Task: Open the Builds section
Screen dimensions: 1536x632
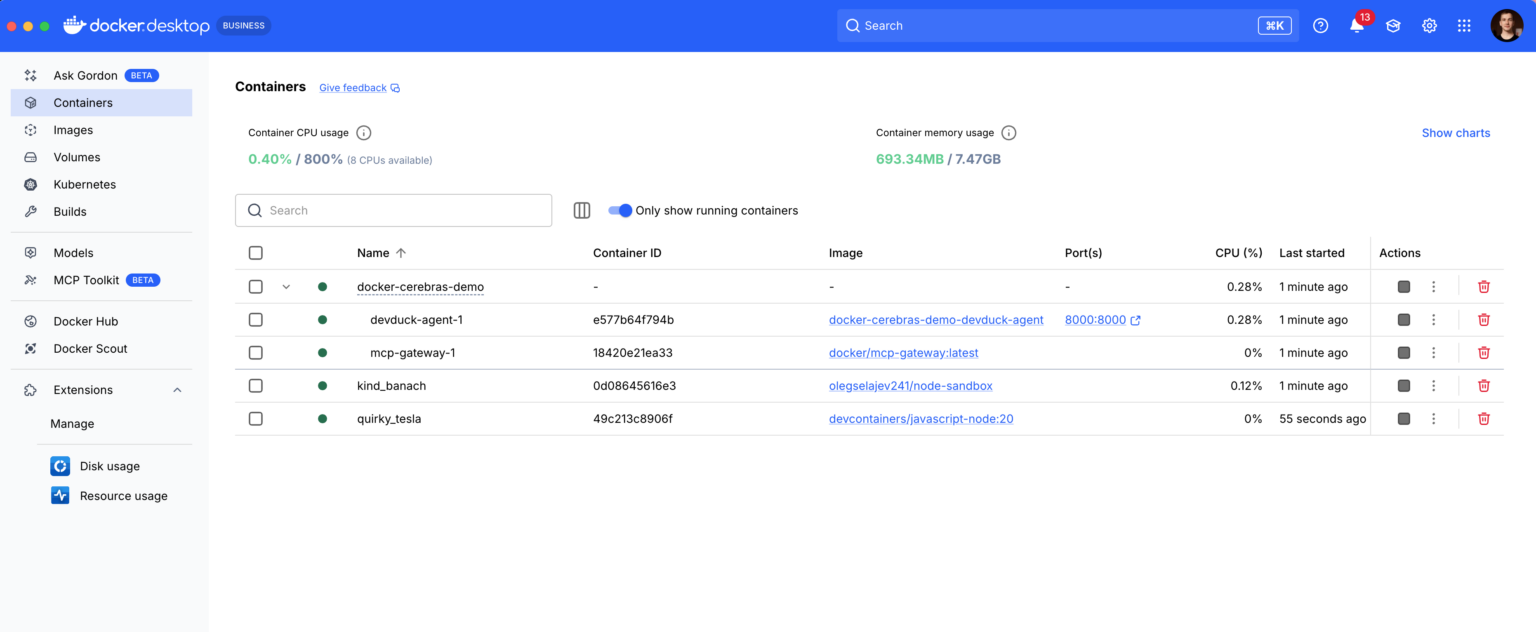Action: coord(69,211)
